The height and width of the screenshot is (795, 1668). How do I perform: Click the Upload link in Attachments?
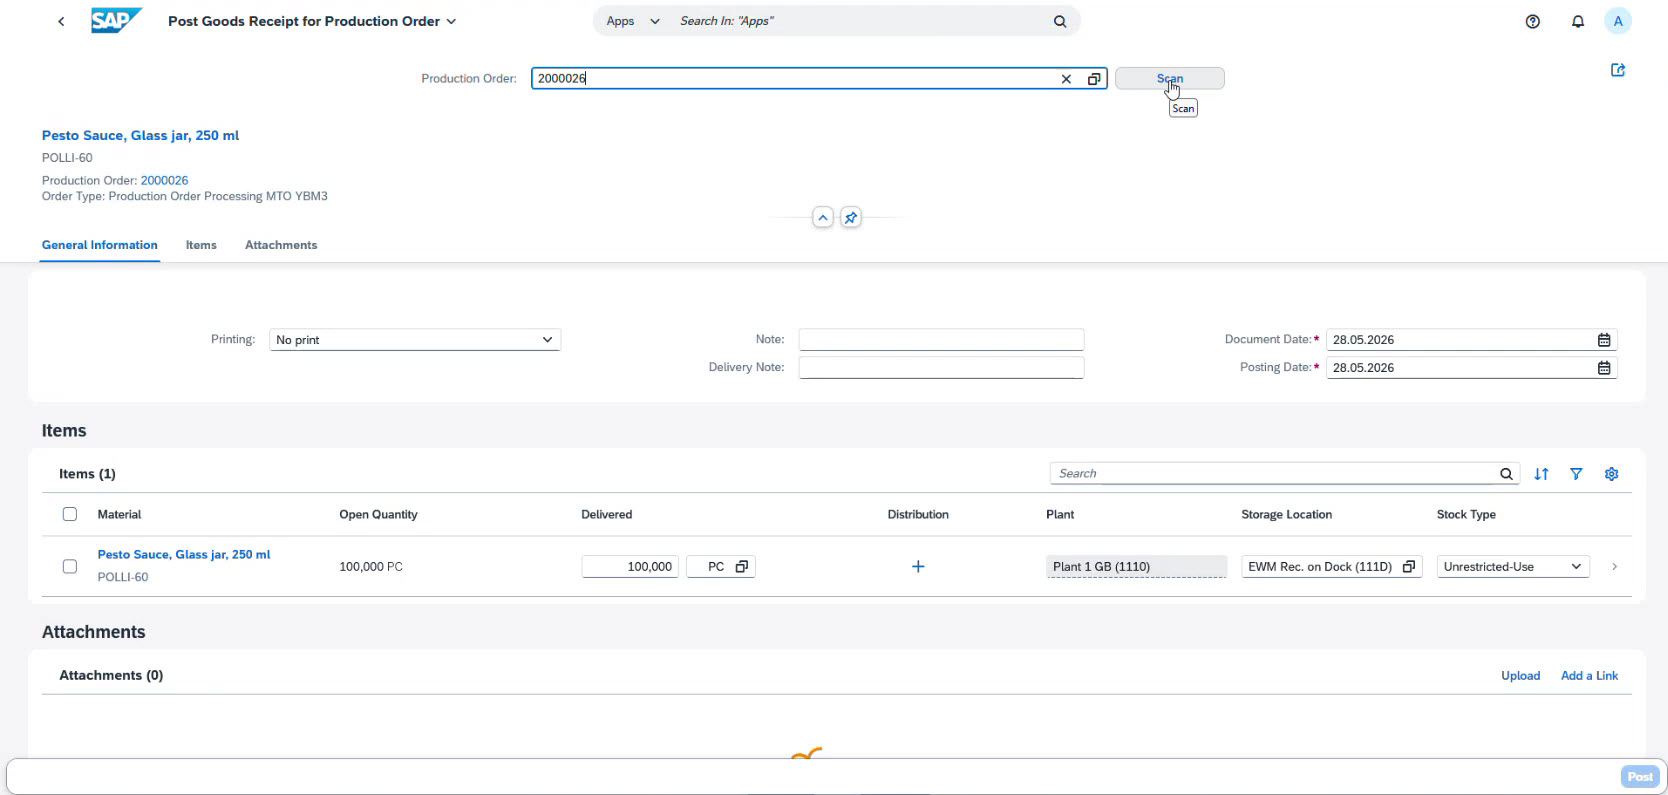coord(1520,676)
